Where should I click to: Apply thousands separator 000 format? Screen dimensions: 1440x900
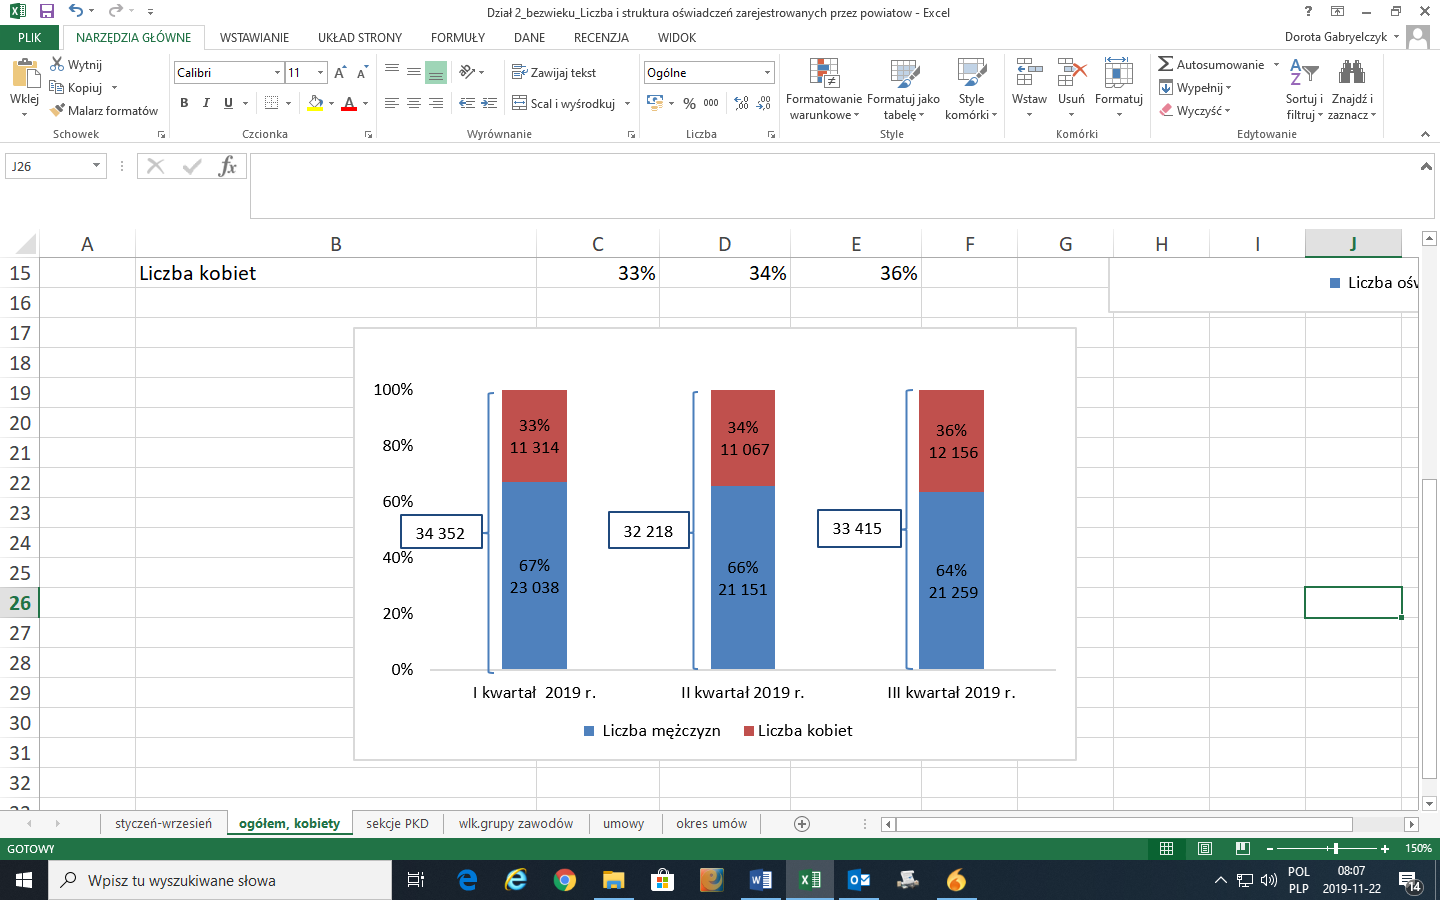click(x=711, y=103)
